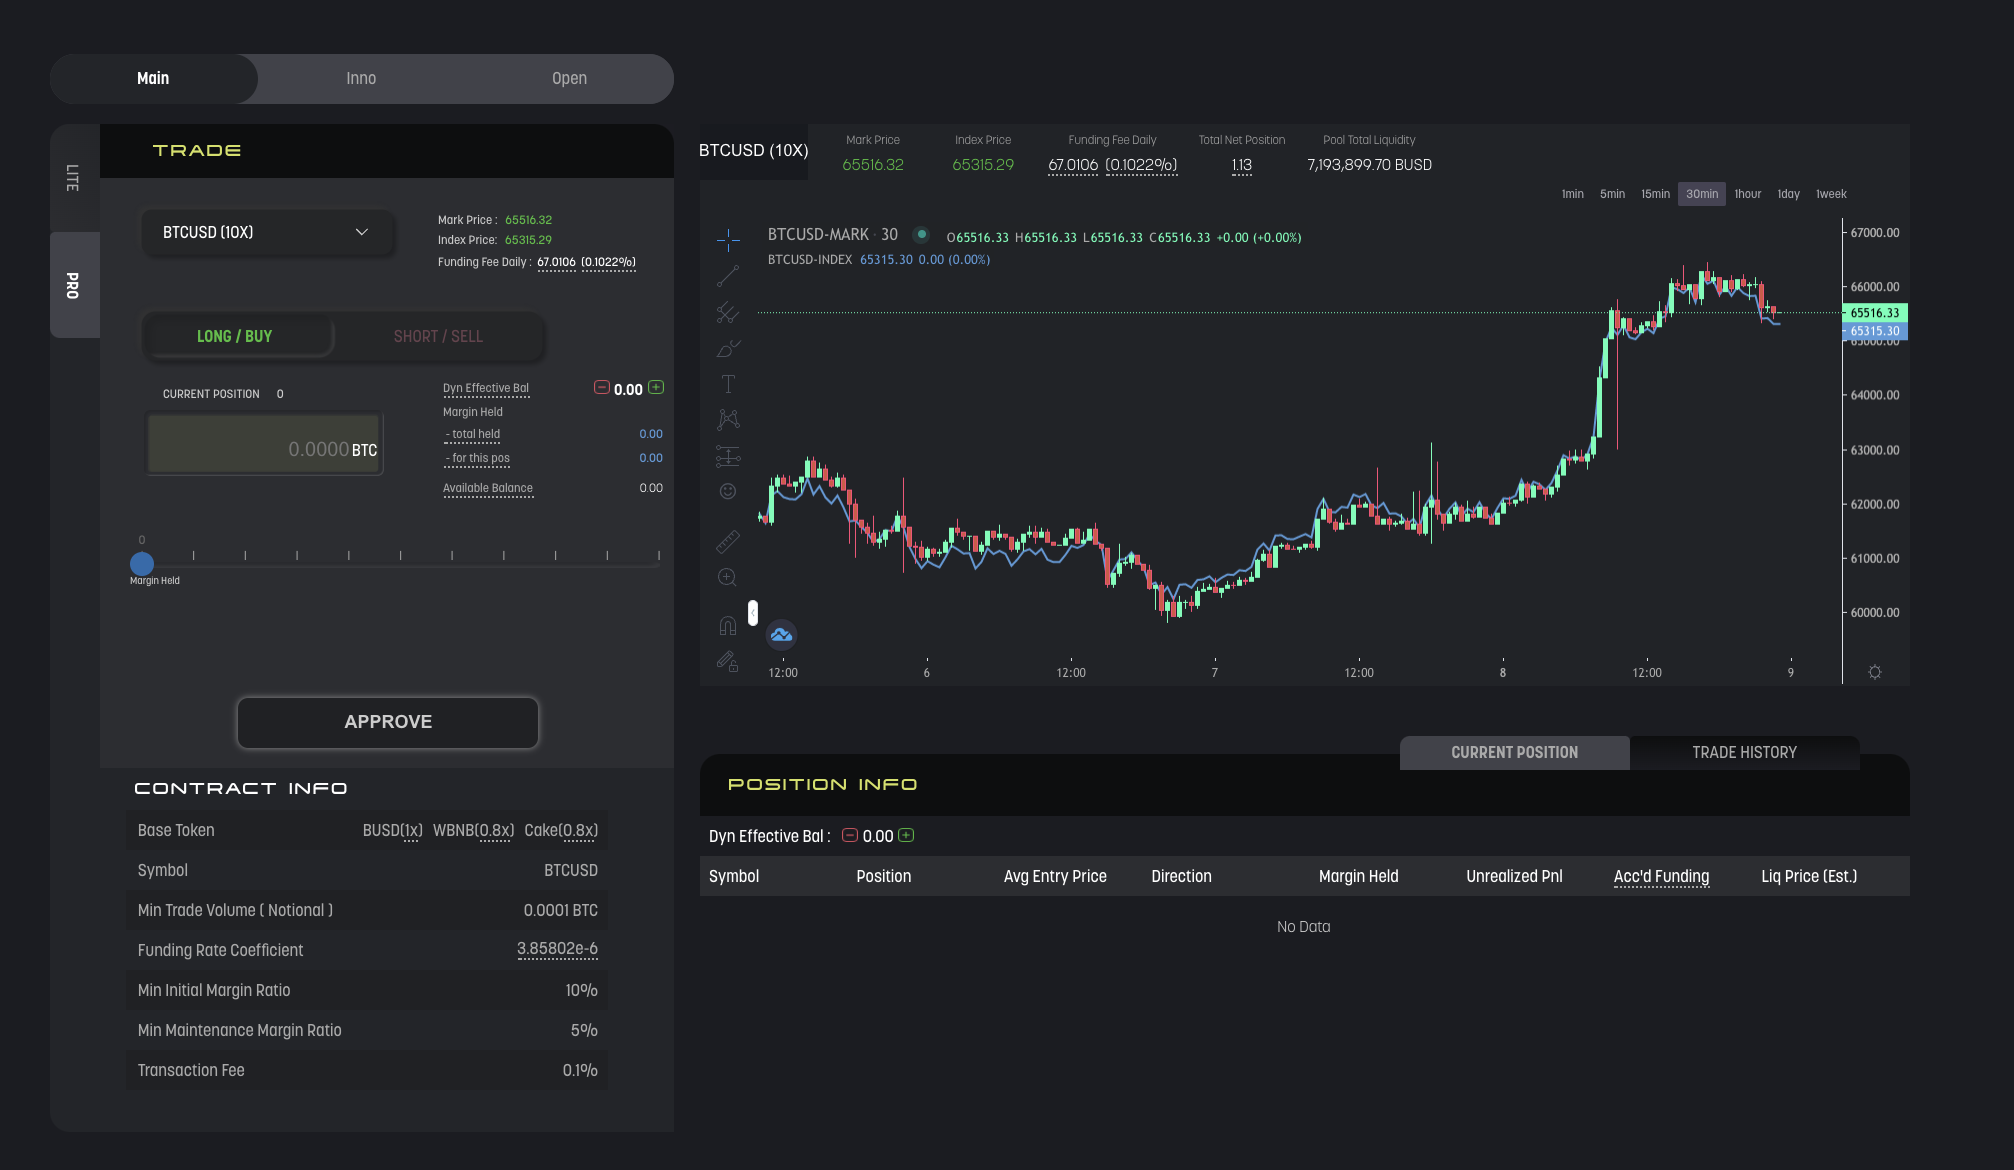The width and height of the screenshot is (2014, 1170).
Task: Set chart interval to 1day
Action: [1789, 194]
